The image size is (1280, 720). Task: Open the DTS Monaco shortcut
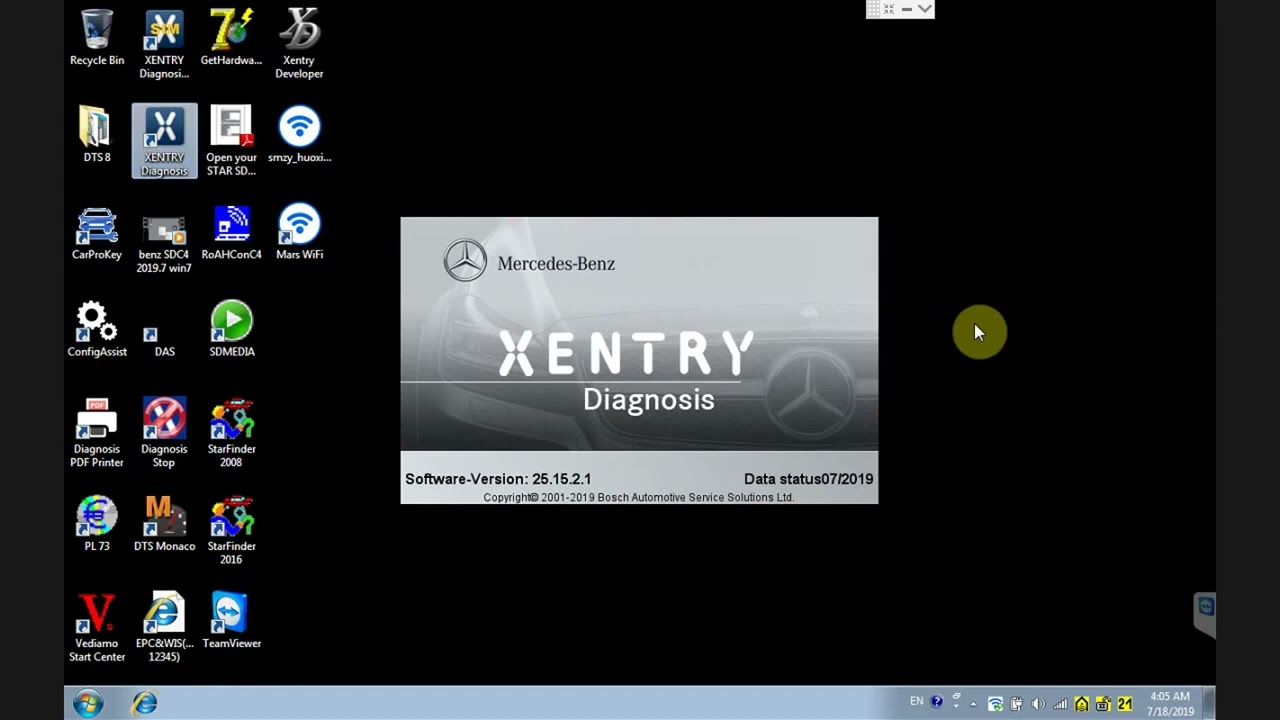[x=164, y=524]
